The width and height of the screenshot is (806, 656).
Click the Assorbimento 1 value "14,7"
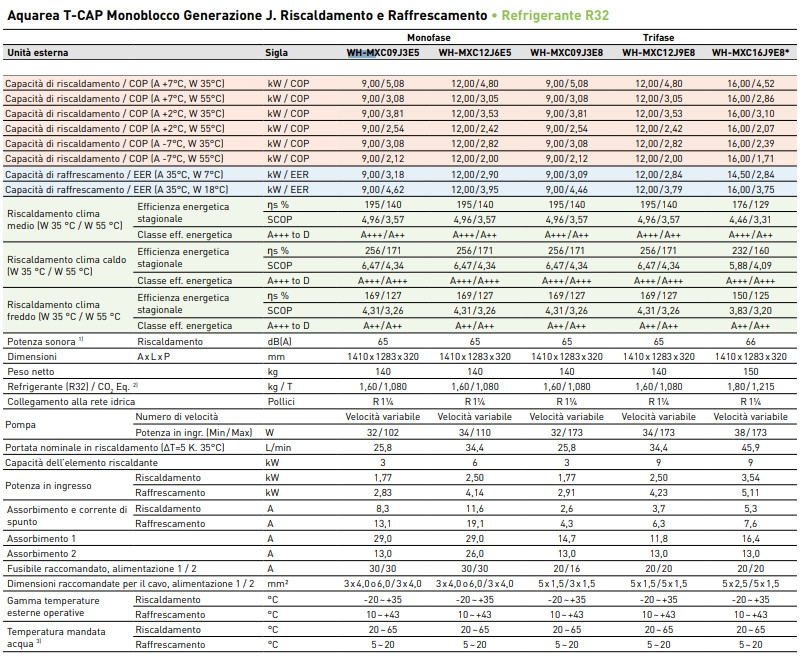coord(567,538)
